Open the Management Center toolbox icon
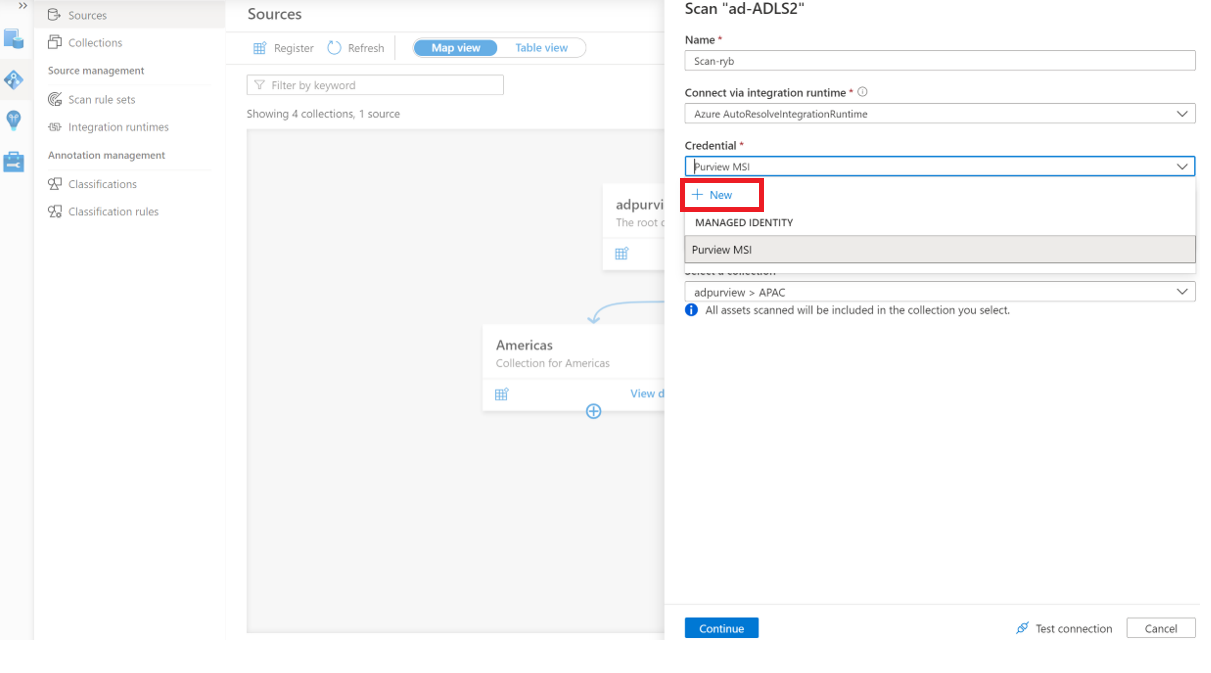This screenshot has height=673, width=1211. pos(13,158)
